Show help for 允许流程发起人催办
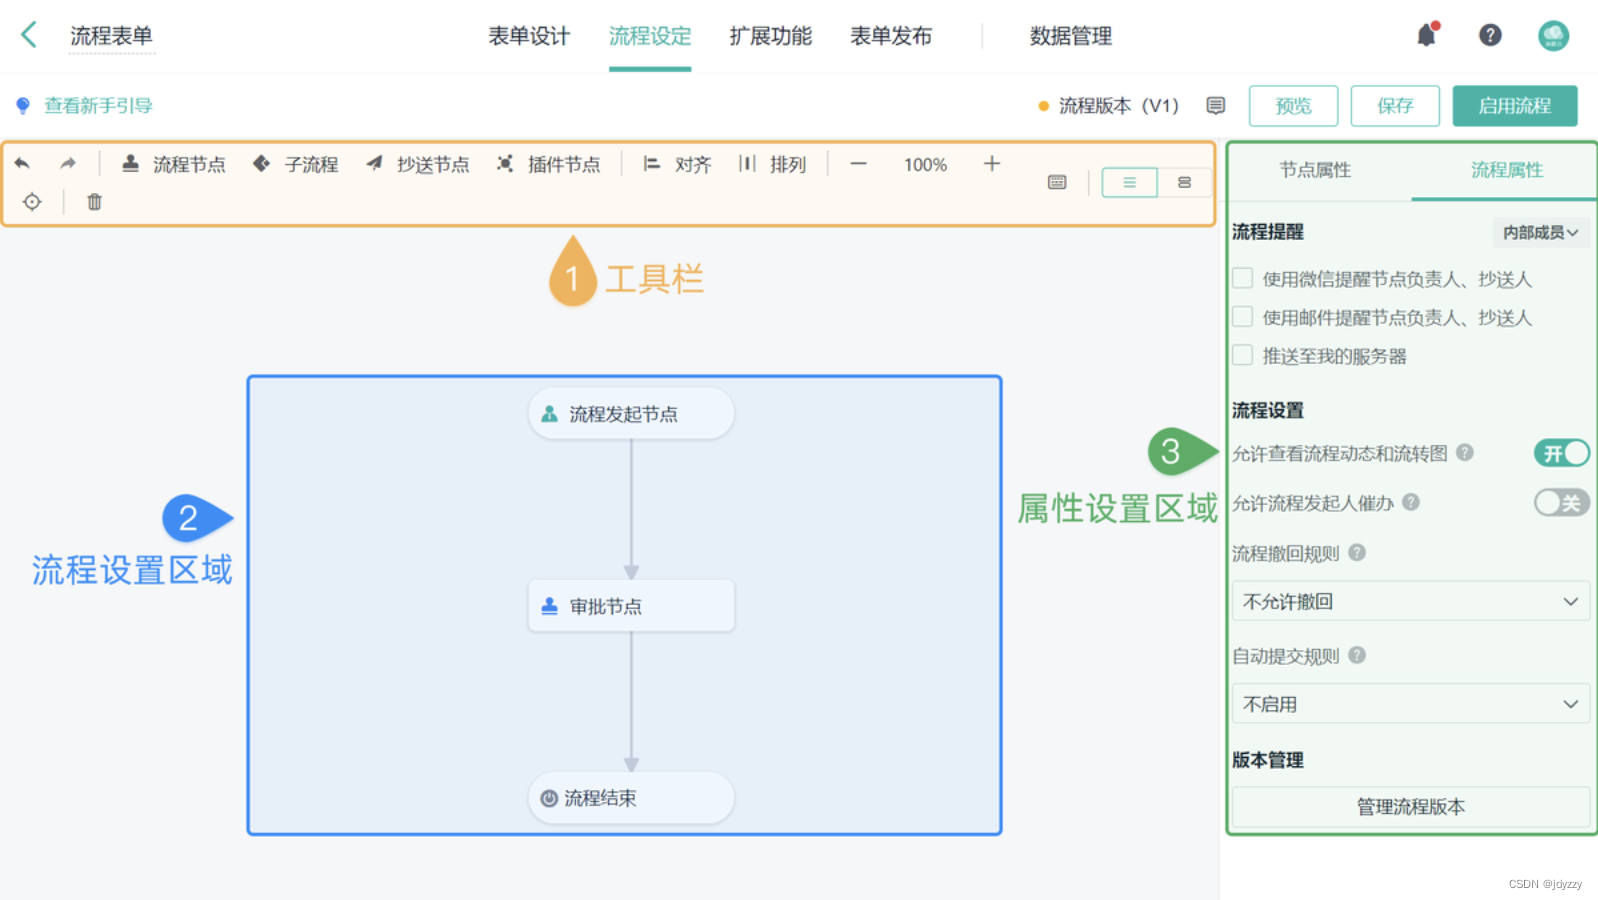This screenshot has width=1598, height=900. pos(1411,502)
